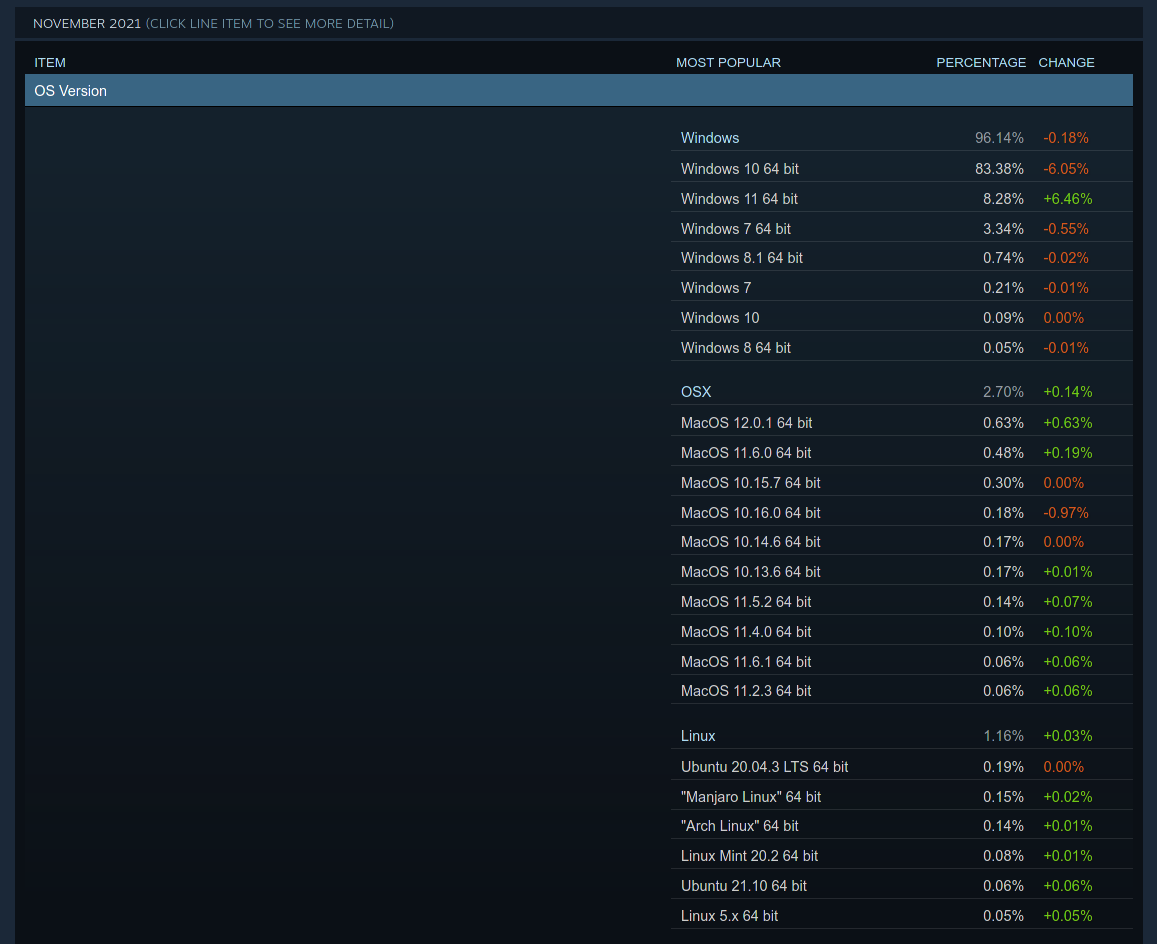Select MacOS 11.6.0 64 bit row
1157x944 pixels.
902,452
